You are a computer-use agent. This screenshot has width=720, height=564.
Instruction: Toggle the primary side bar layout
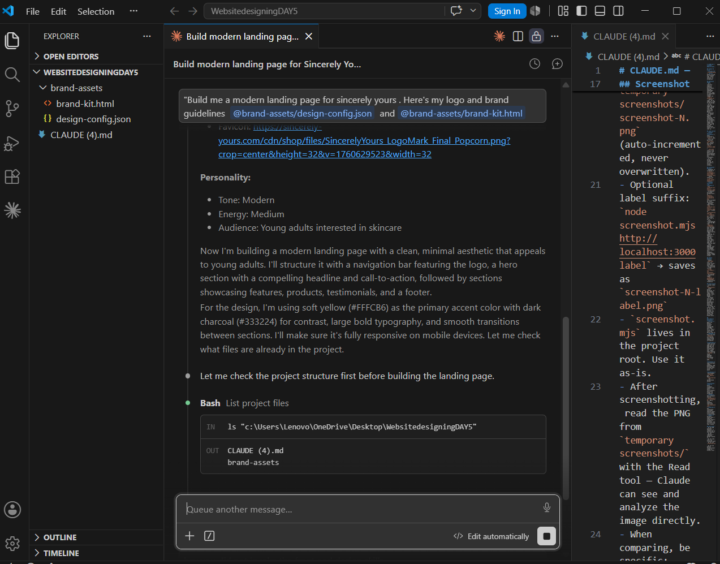click(581, 11)
